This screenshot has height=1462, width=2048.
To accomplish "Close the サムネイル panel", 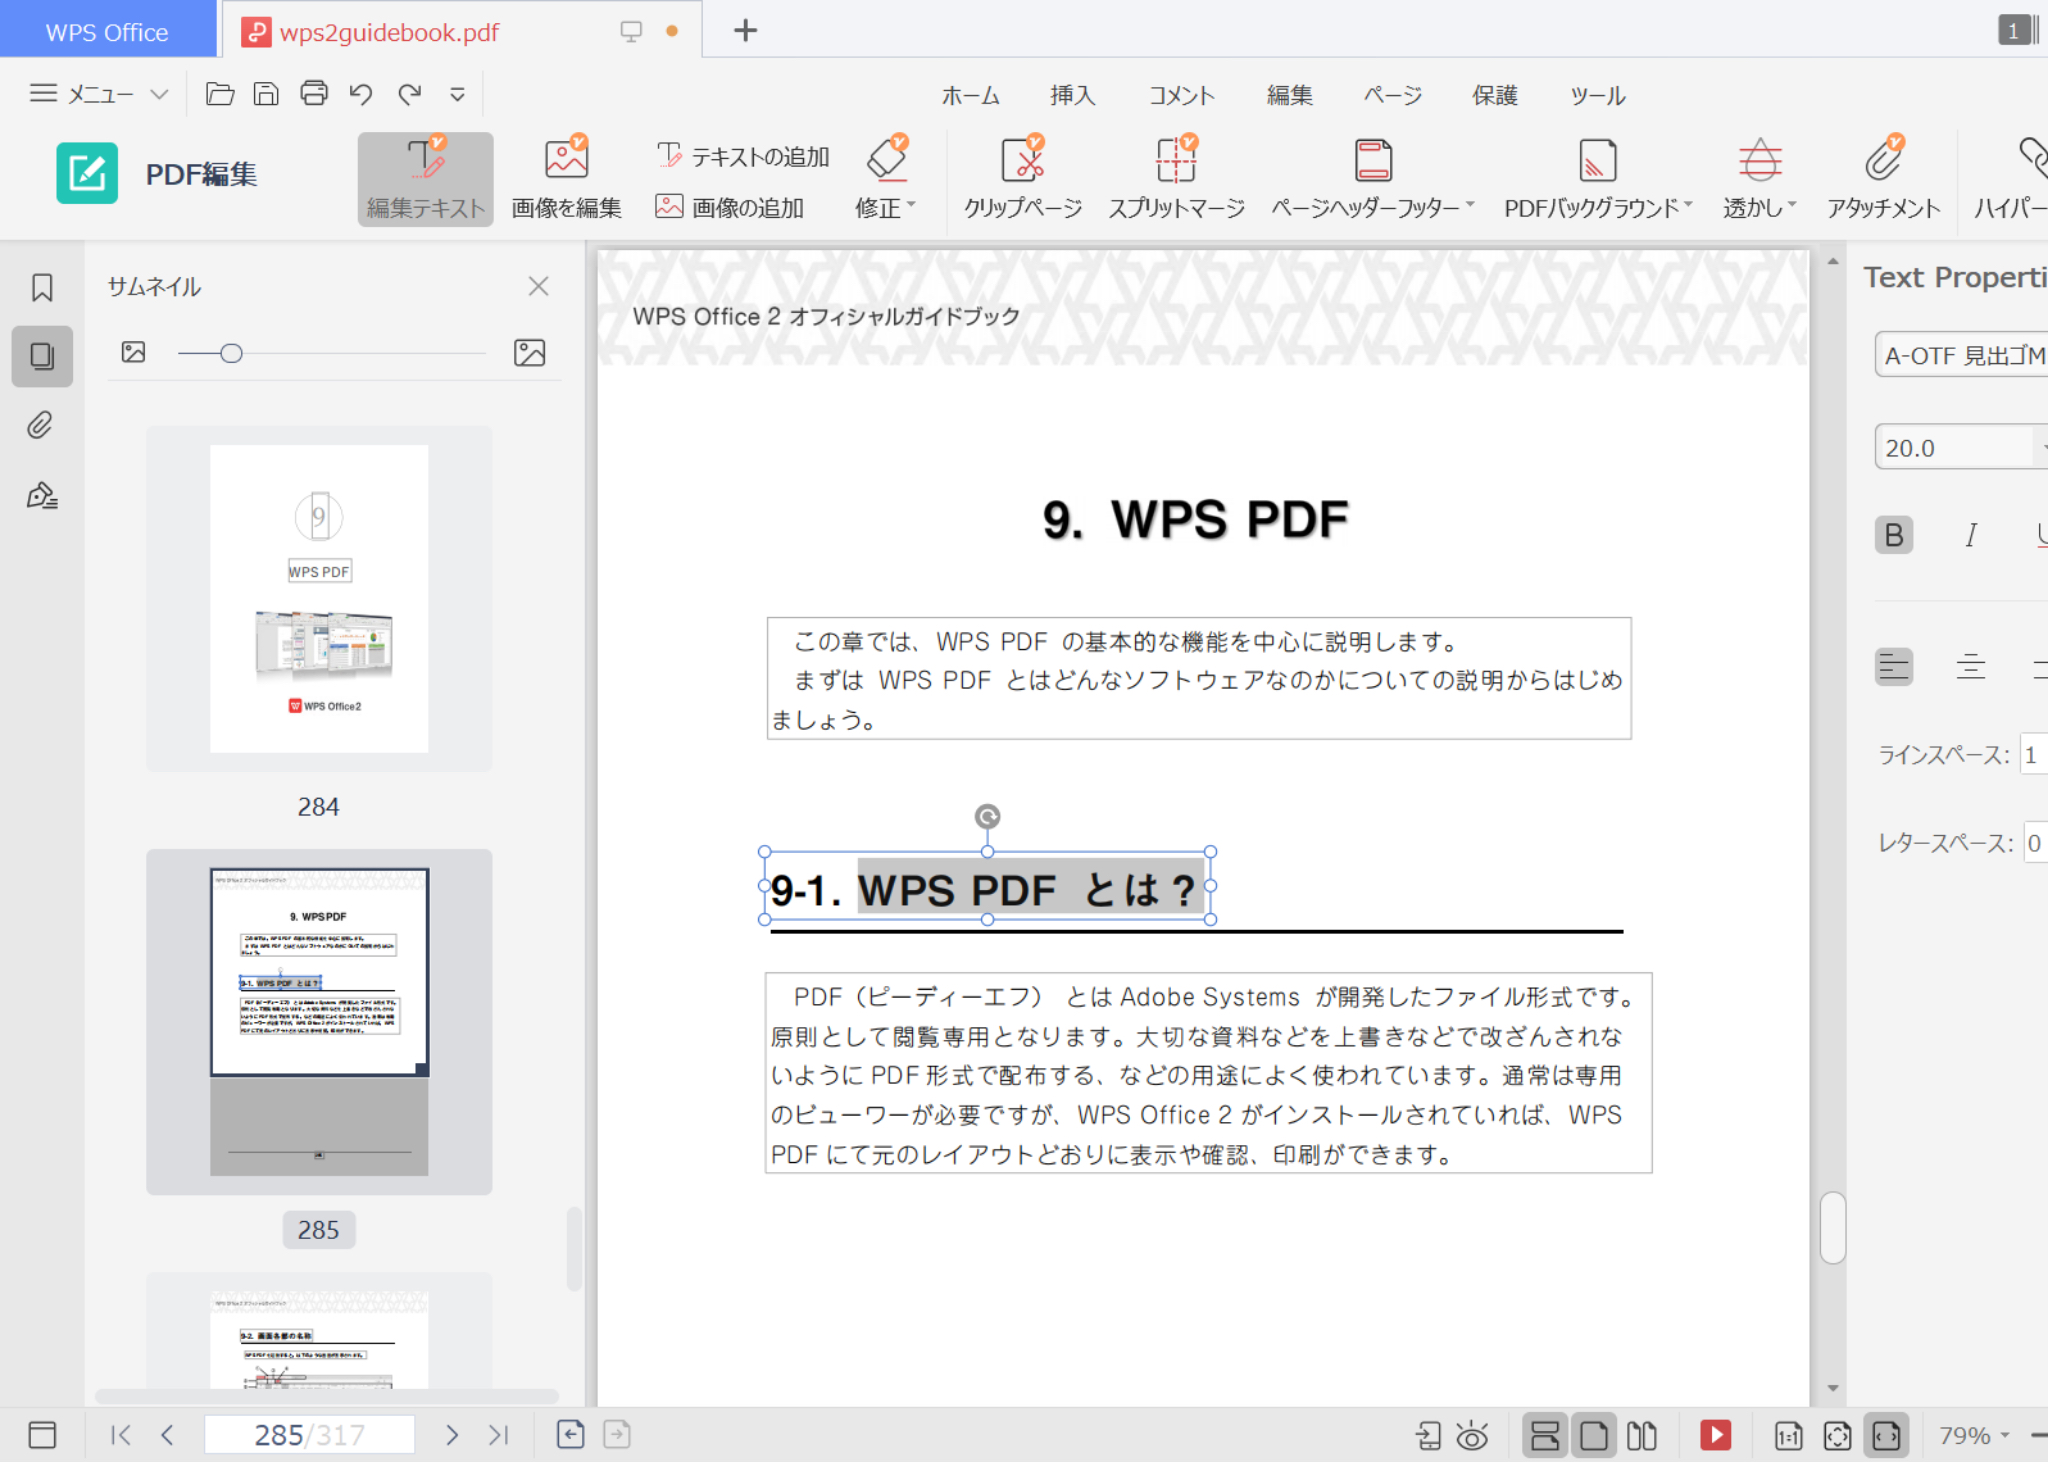I will click(538, 286).
